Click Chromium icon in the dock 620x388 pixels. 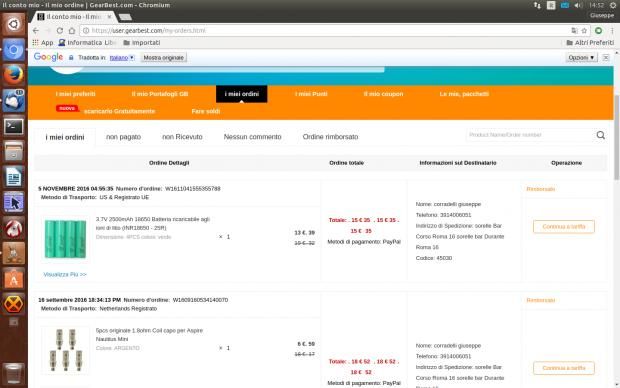[x=13, y=50]
